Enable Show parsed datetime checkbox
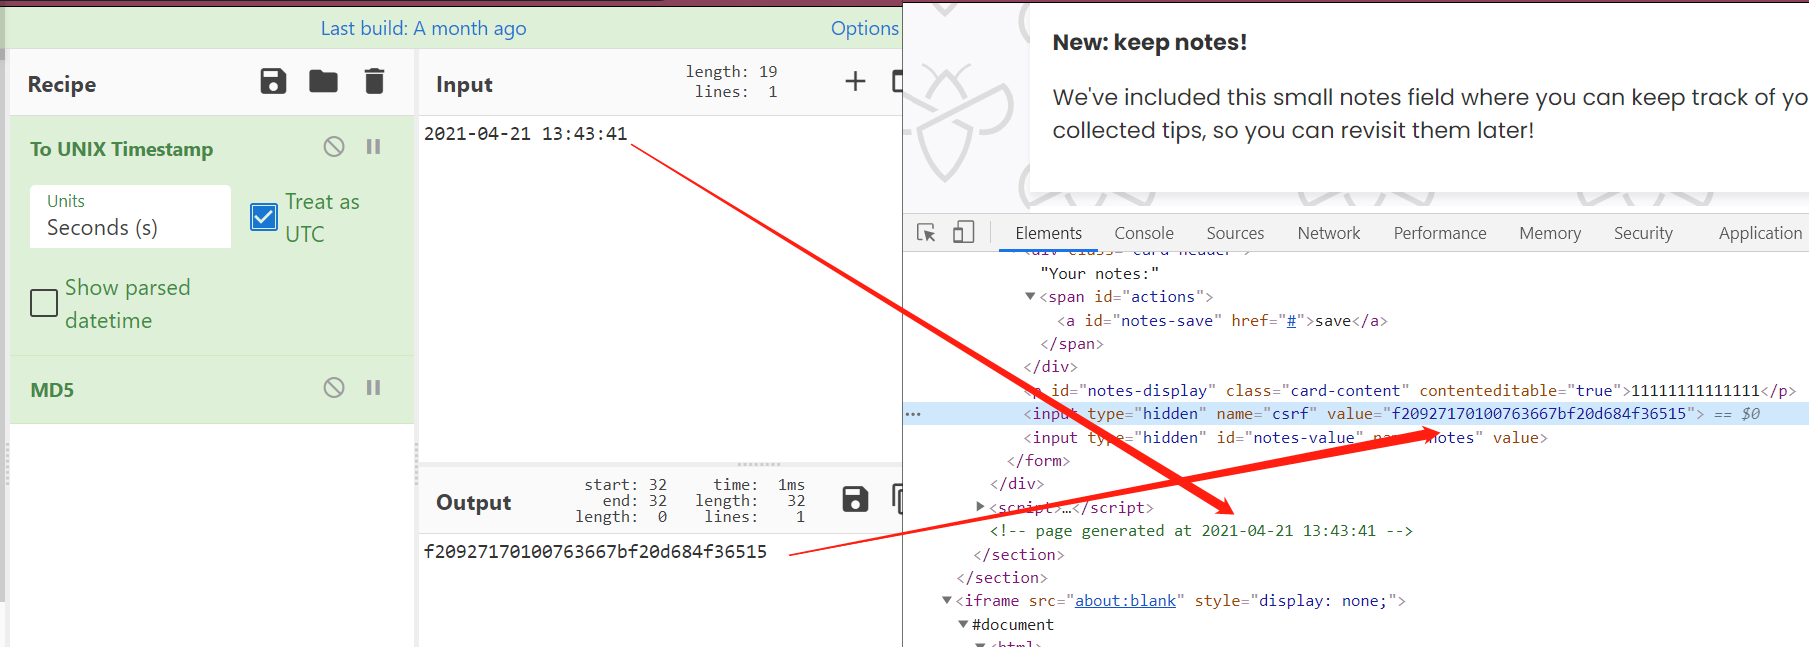The image size is (1809, 647). point(44,303)
